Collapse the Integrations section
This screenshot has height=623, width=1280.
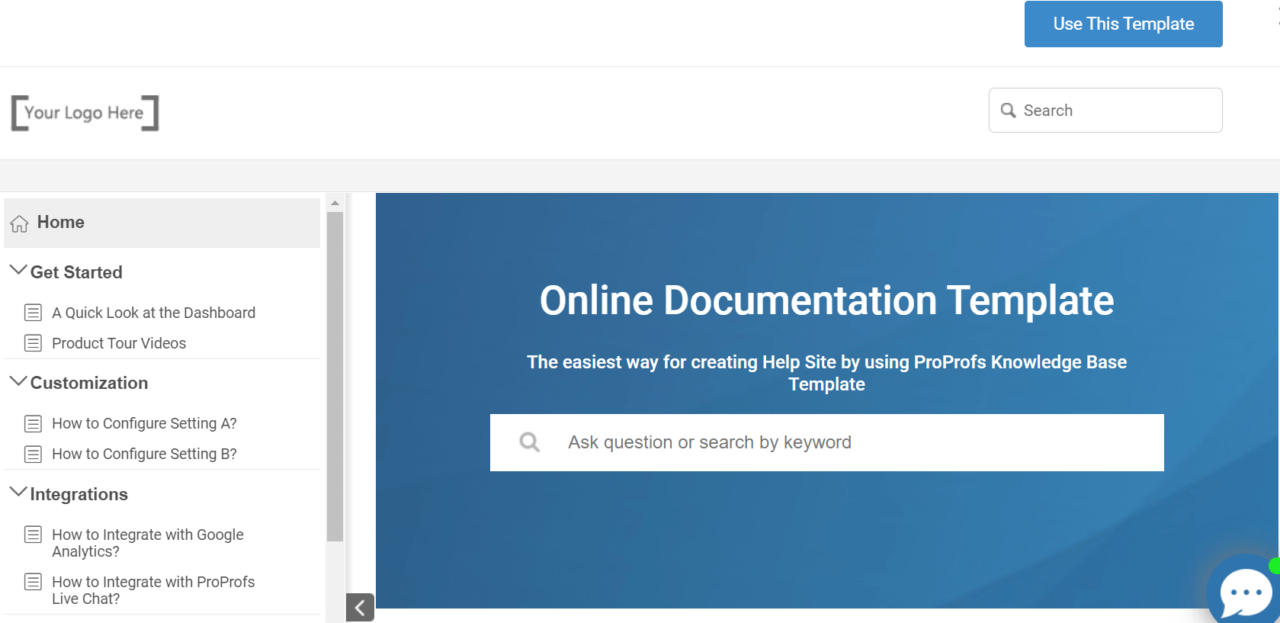point(18,493)
